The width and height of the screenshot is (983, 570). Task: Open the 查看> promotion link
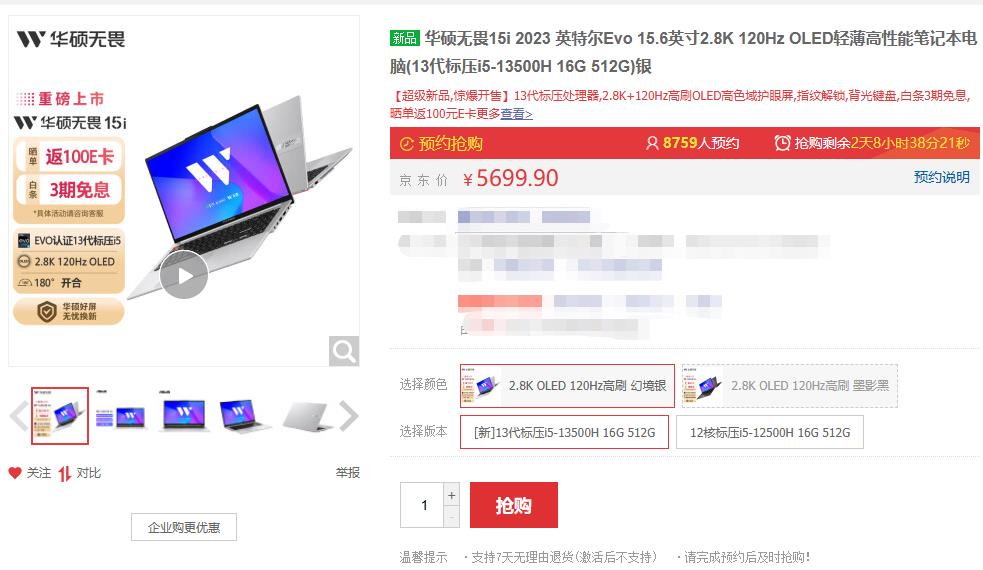point(516,114)
